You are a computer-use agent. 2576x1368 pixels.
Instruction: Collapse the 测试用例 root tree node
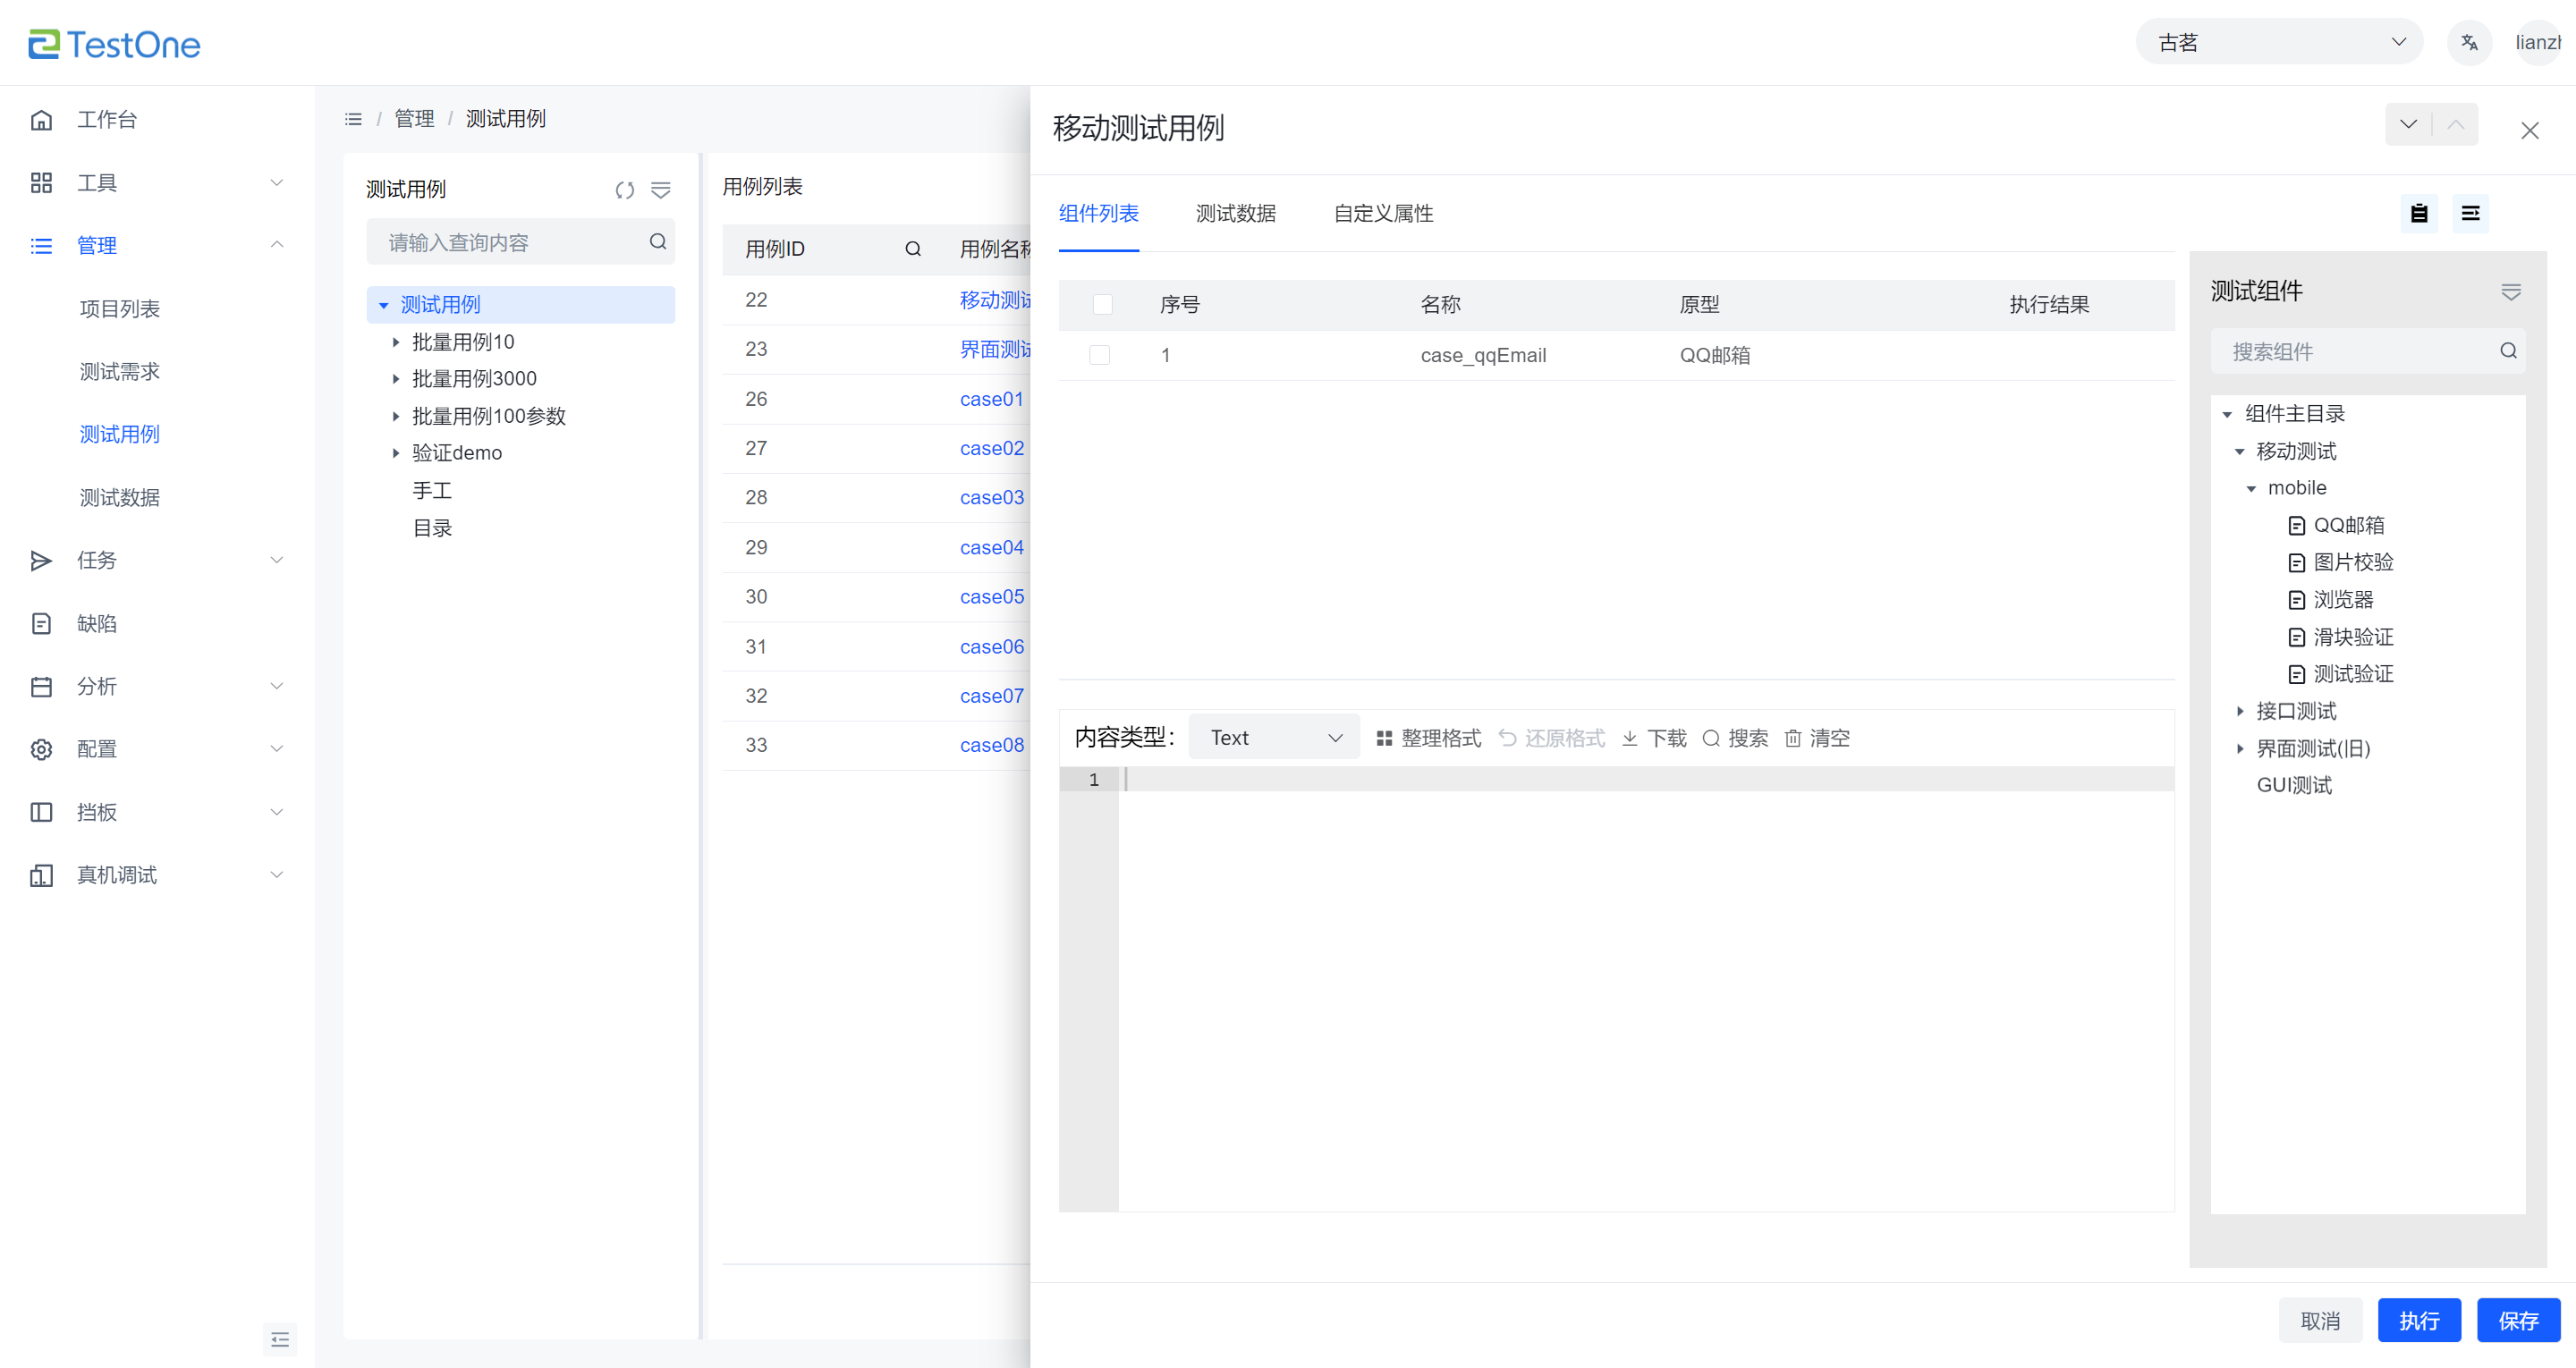[384, 306]
